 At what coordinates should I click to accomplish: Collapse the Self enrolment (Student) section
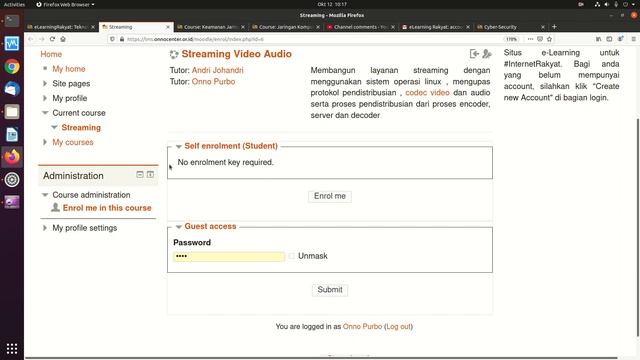(178, 146)
